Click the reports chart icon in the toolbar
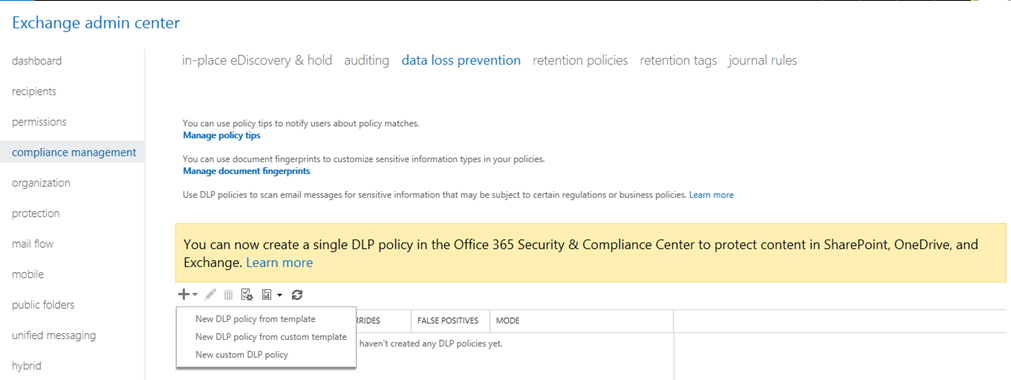This screenshot has width=1011, height=380. (x=266, y=295)
